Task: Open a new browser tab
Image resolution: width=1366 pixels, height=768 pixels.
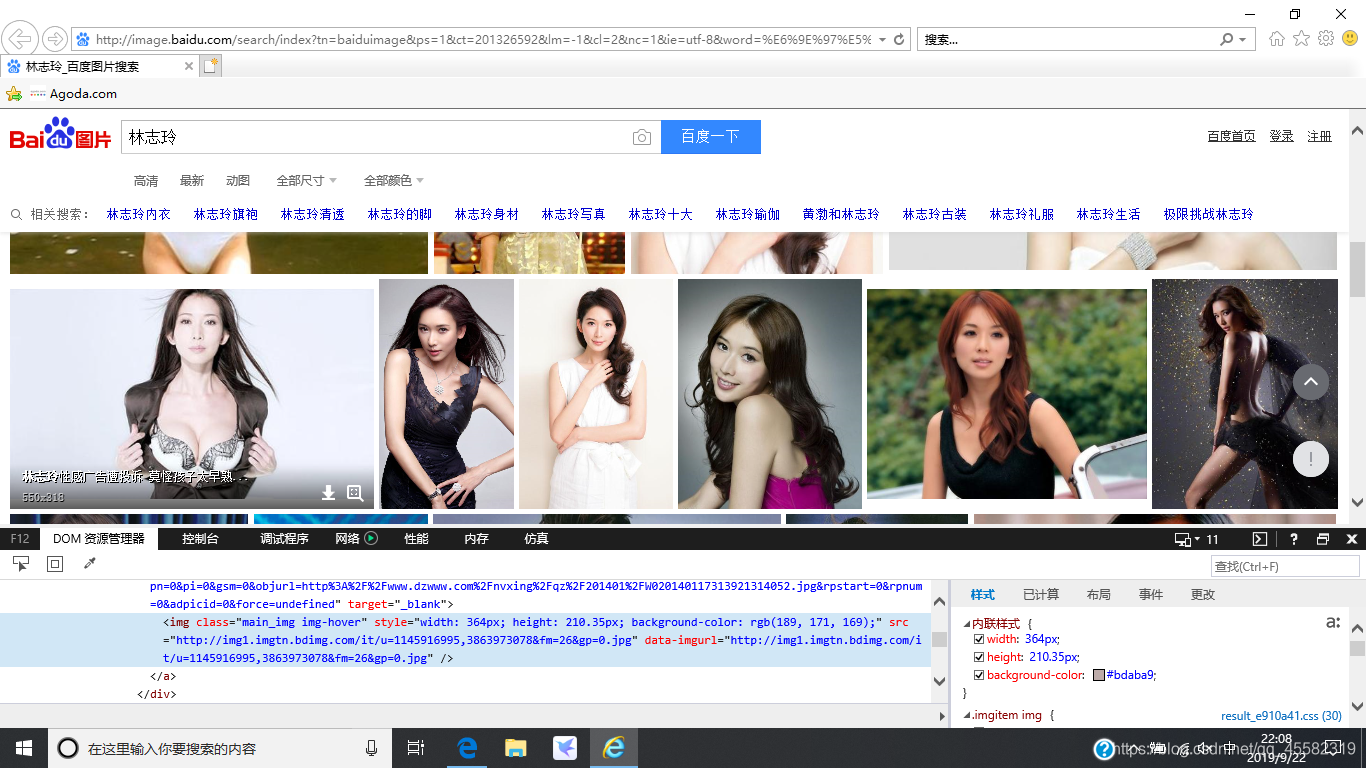Action: coord(210,66)
